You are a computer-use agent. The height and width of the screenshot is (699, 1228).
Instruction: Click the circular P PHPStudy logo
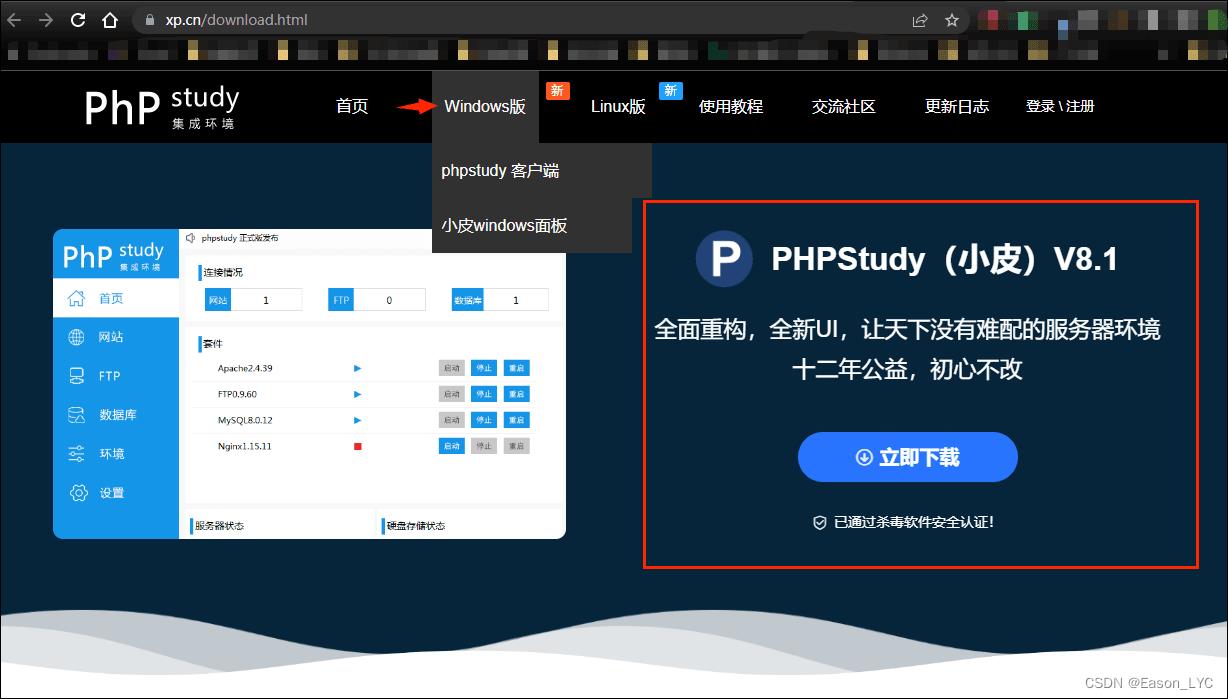724,258
